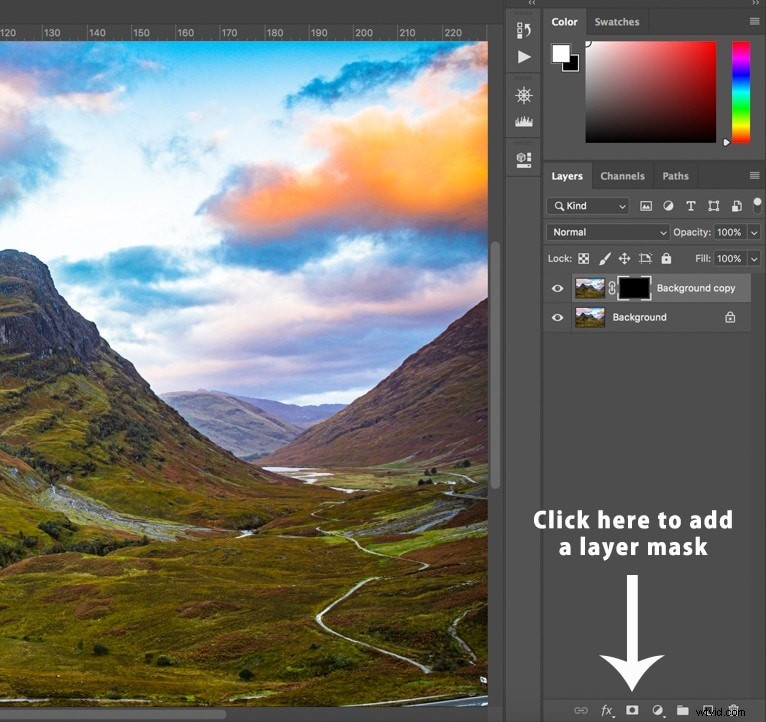This screenshot has width=766, height=722.
Task: Switch to the Channels tab
Action: point(622,176)
